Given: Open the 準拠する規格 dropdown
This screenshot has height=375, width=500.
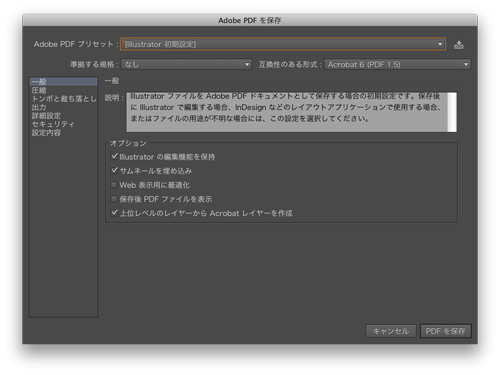Looking at the screenshot, I should click(187, 64).
